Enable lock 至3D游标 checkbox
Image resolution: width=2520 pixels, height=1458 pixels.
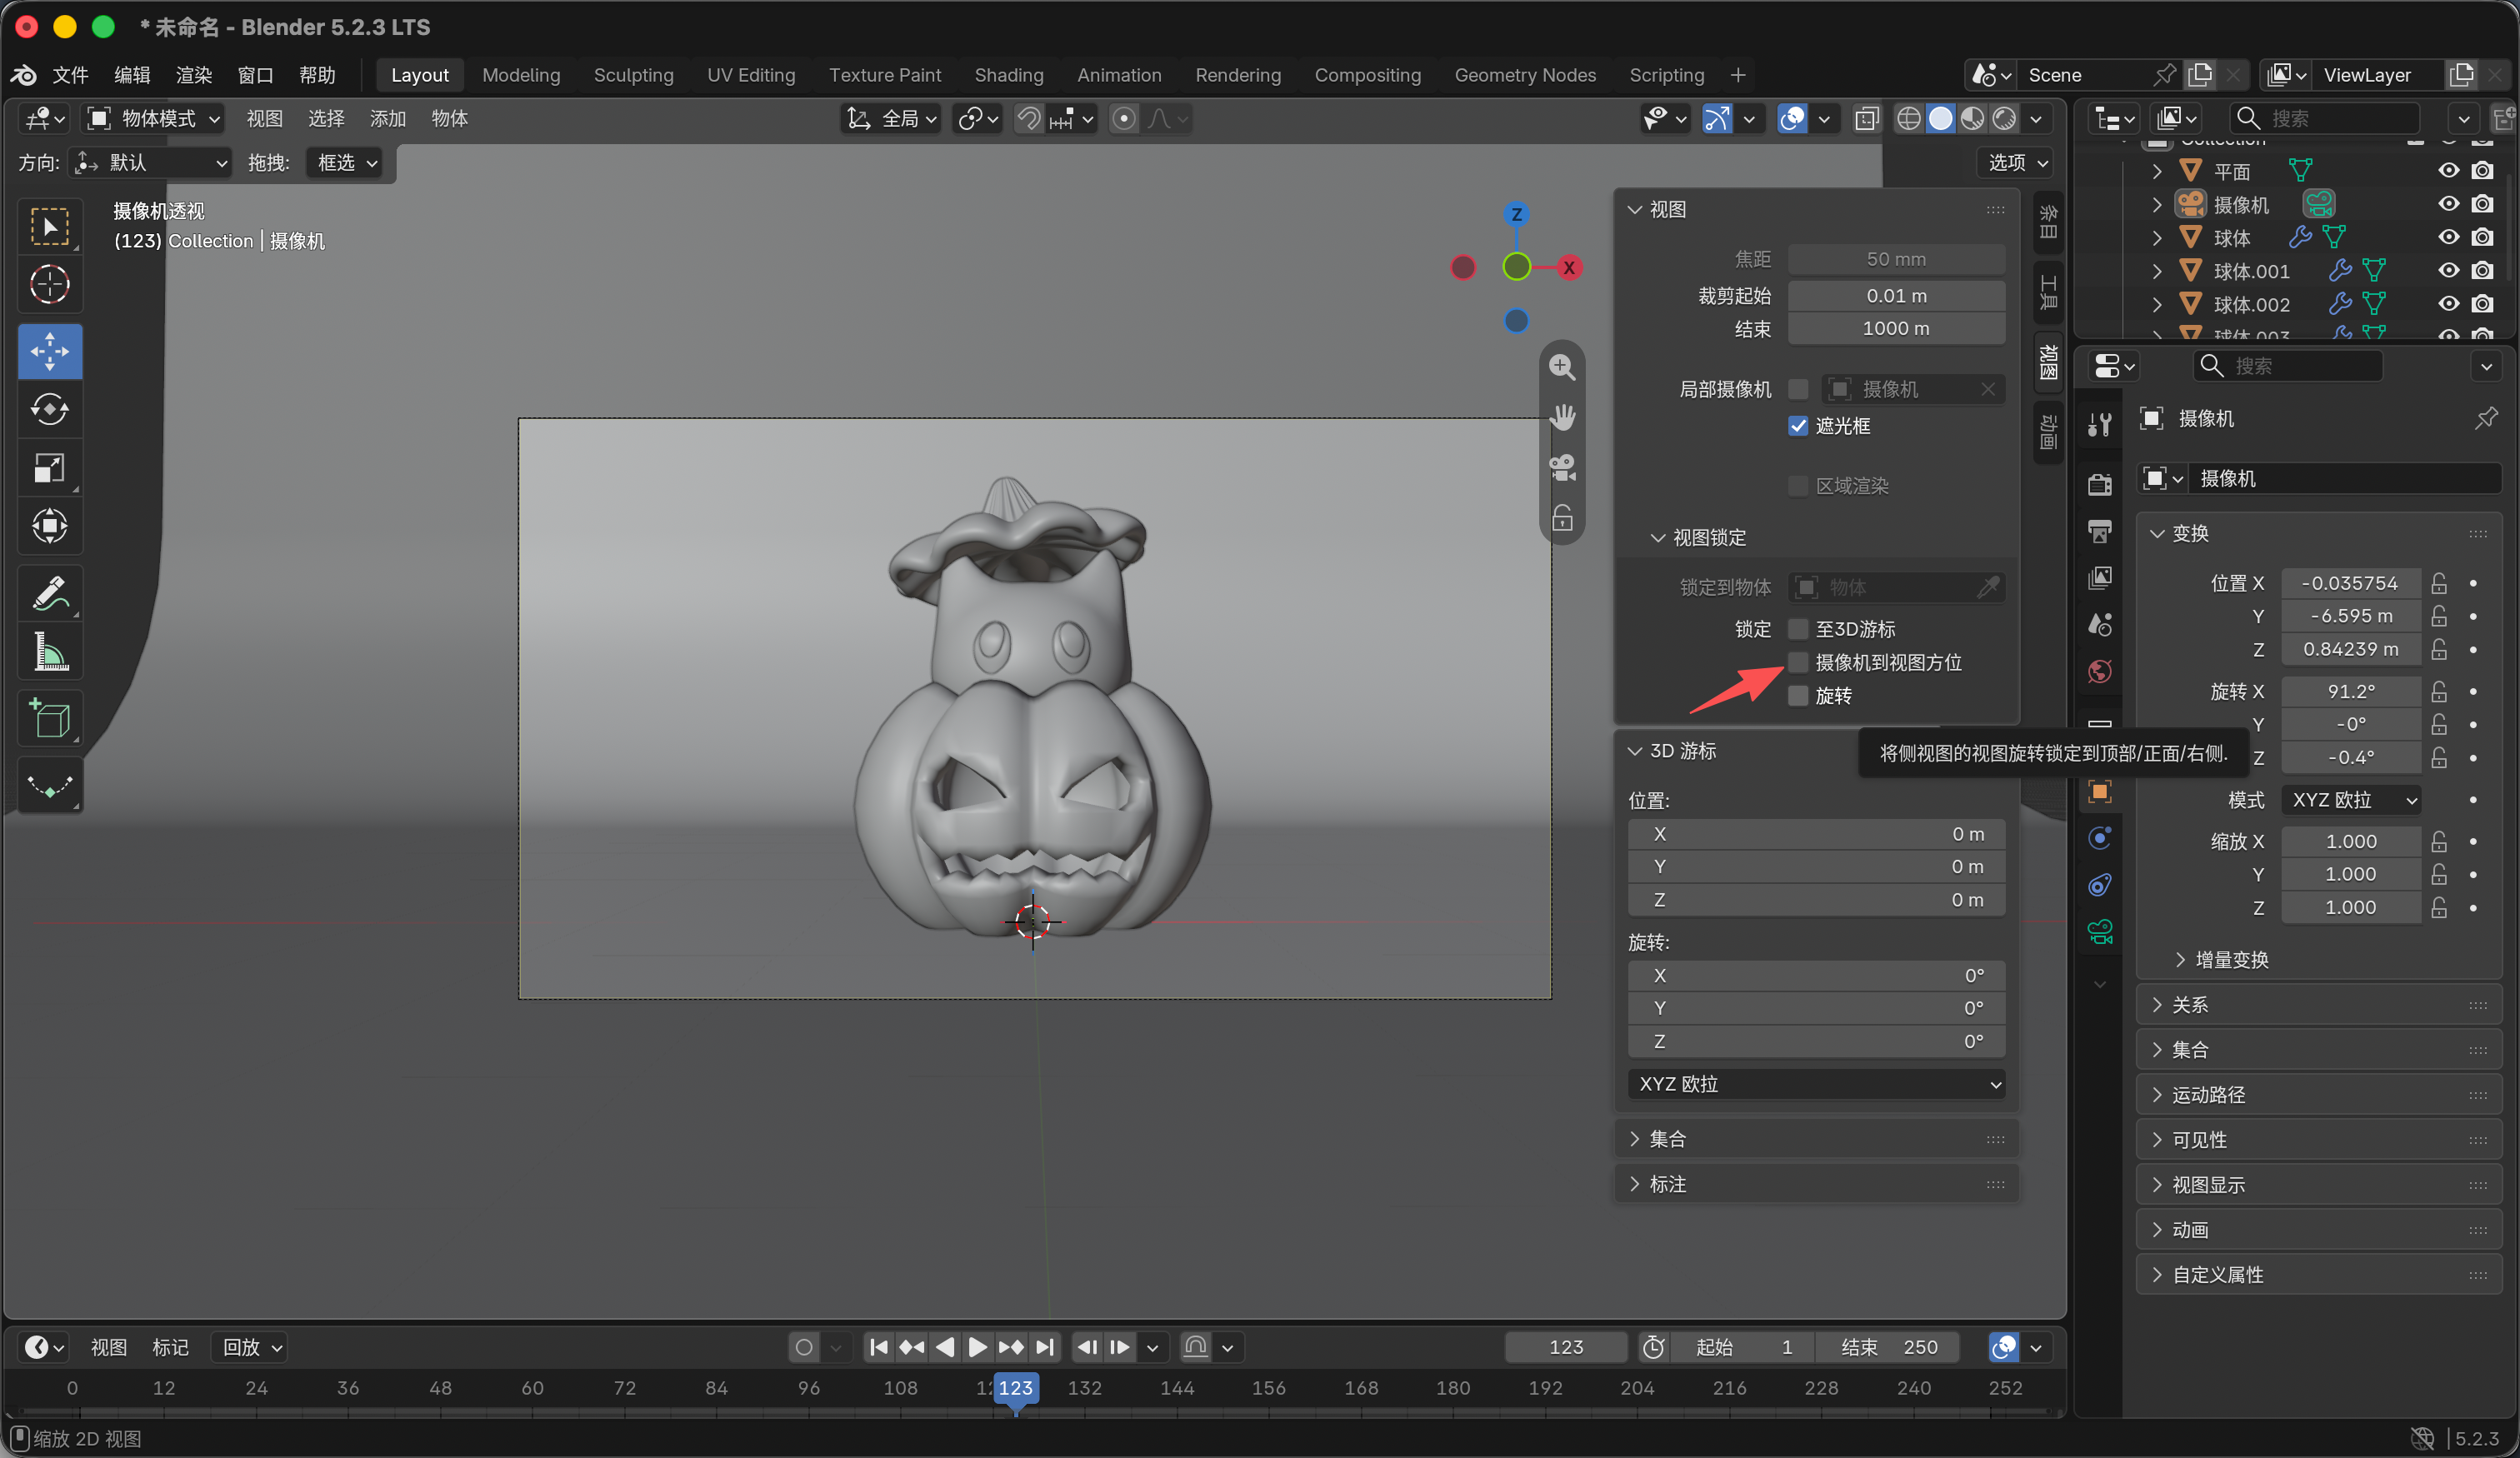(x=1798, y=629)
